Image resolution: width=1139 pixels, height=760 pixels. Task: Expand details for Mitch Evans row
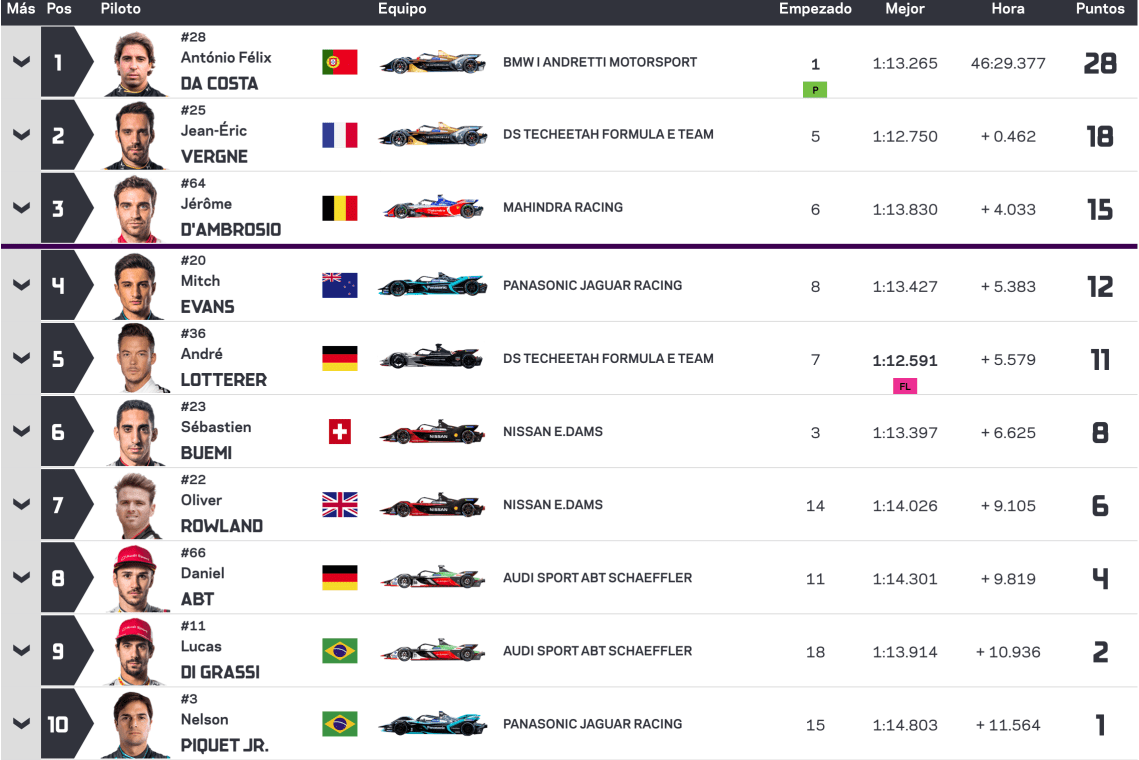[x=20, y=285]
